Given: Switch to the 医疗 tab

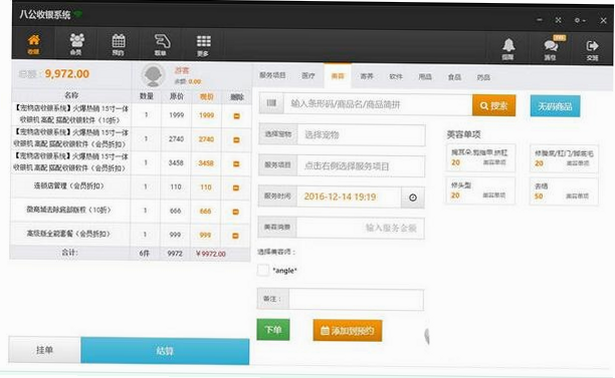Looking at the screenshot, I should (x=308, y=75).
